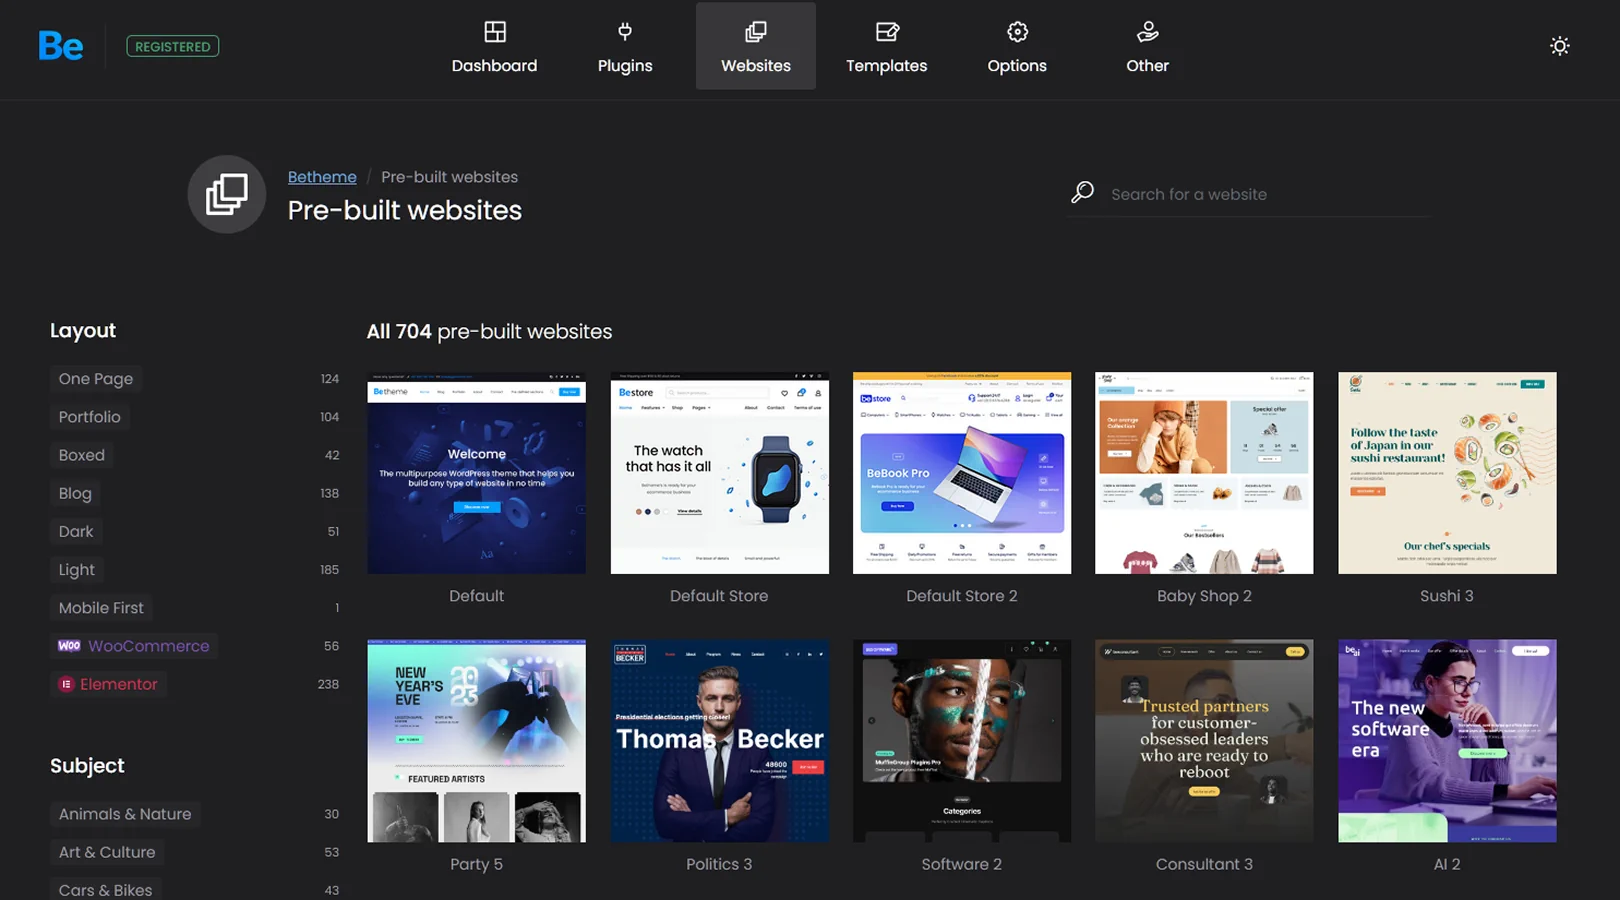
Task: Click the Templates icon in top navigation
Action: [886, 32]
